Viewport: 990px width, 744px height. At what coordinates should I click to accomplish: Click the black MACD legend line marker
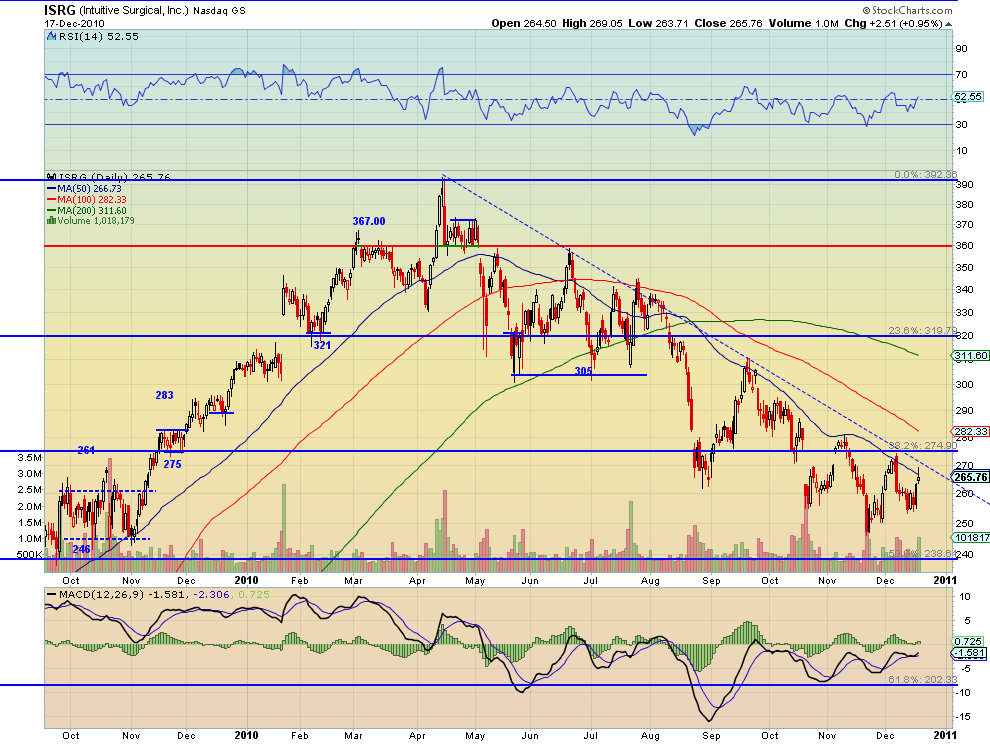coord(51,594)
